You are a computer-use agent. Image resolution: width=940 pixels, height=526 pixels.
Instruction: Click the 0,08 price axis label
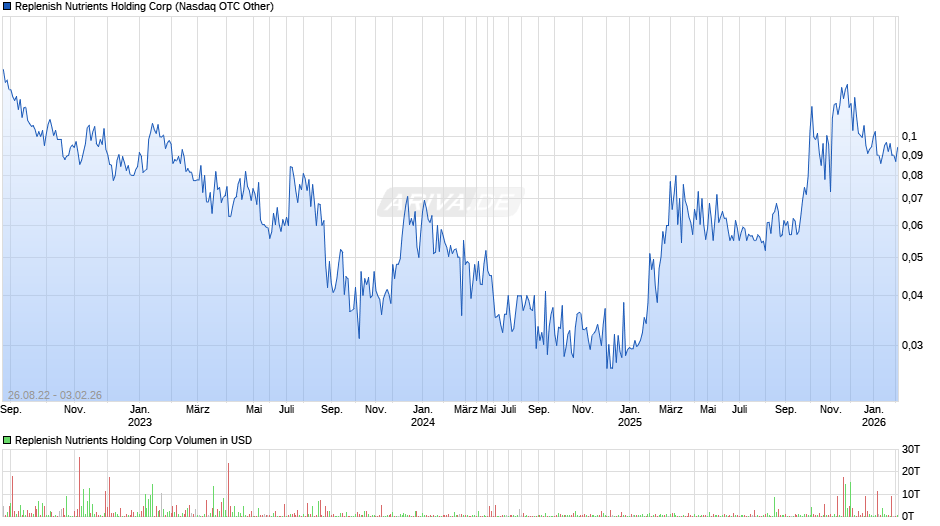click(912, 176)
